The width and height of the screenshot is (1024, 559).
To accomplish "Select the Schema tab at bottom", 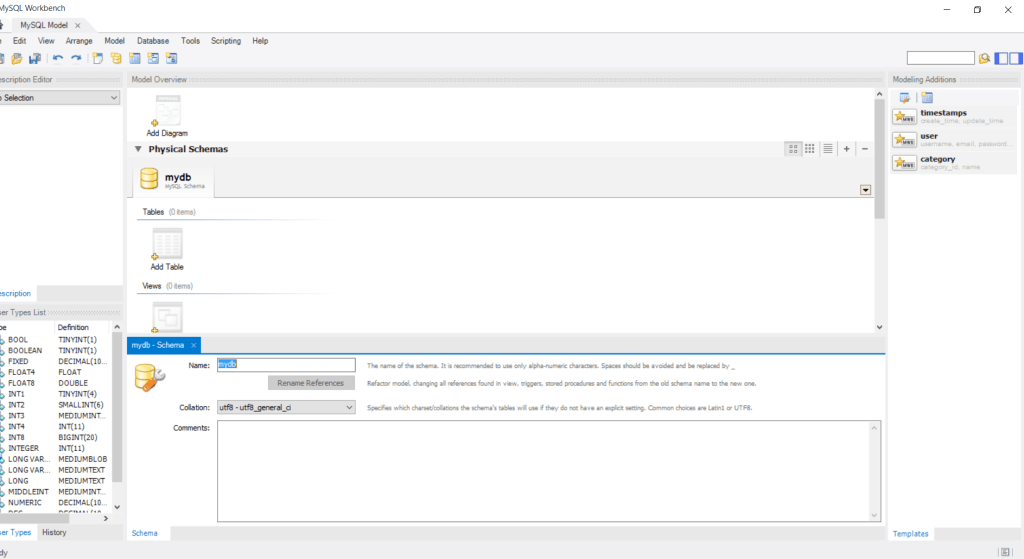I will coord(144,533).
